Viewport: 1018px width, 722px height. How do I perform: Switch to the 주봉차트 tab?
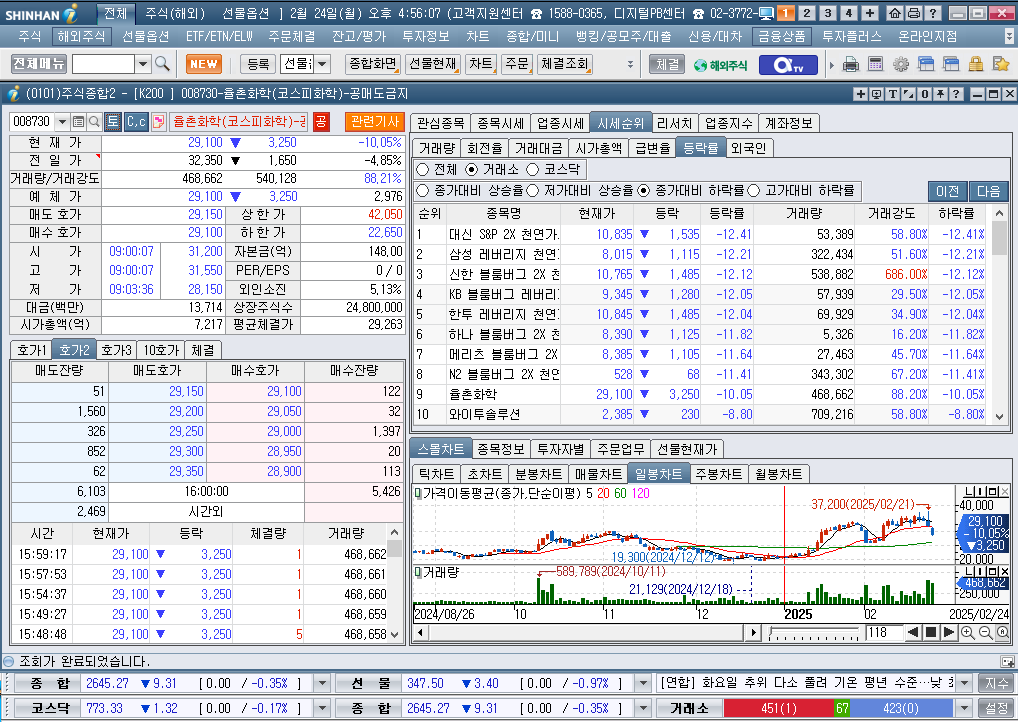718,474
